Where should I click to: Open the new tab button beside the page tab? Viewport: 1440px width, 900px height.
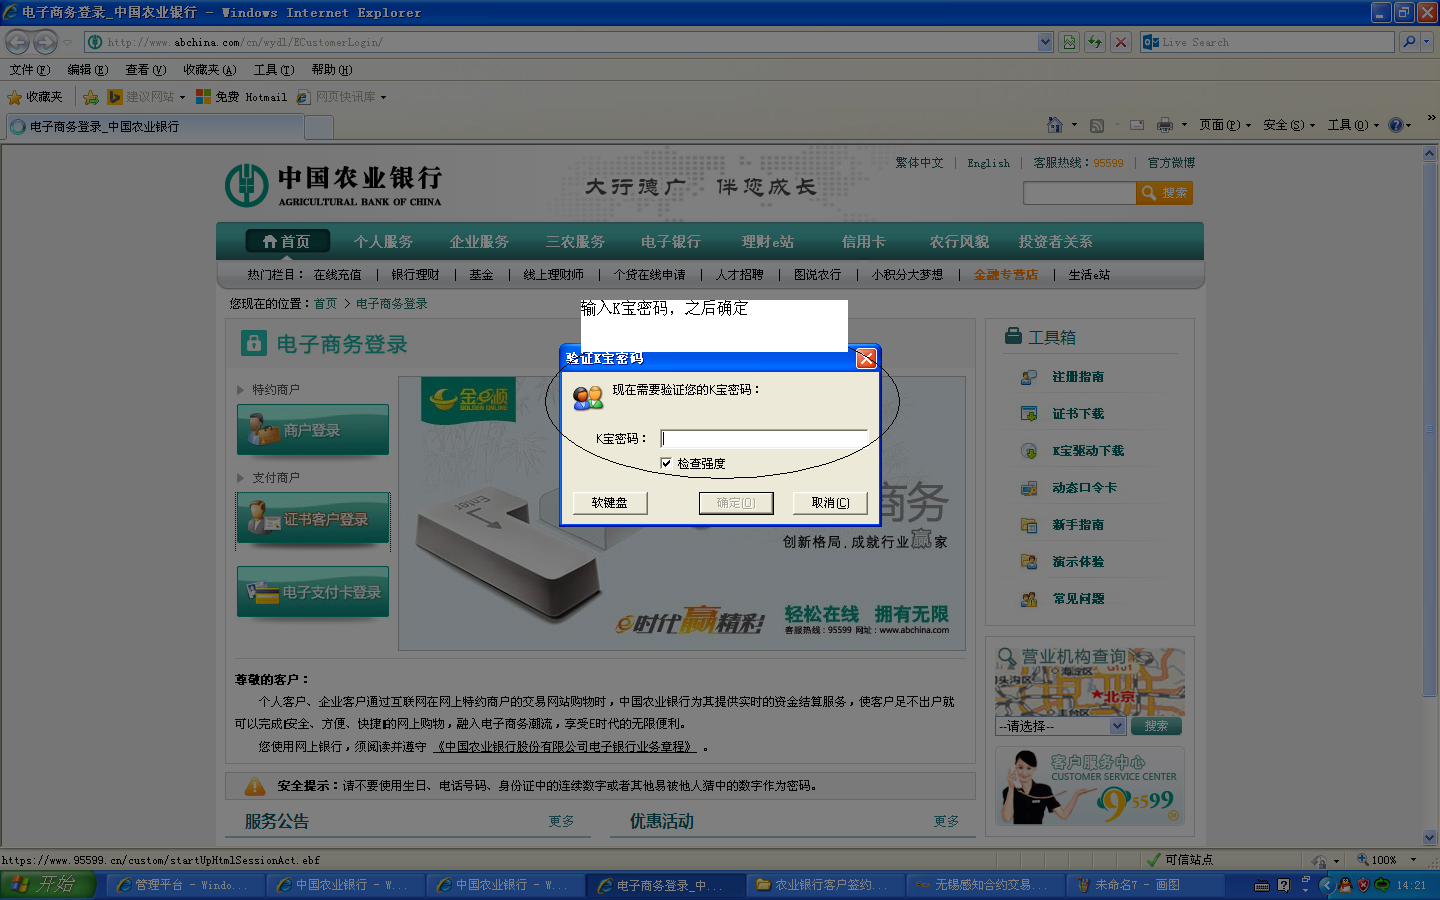coord(318,127)
